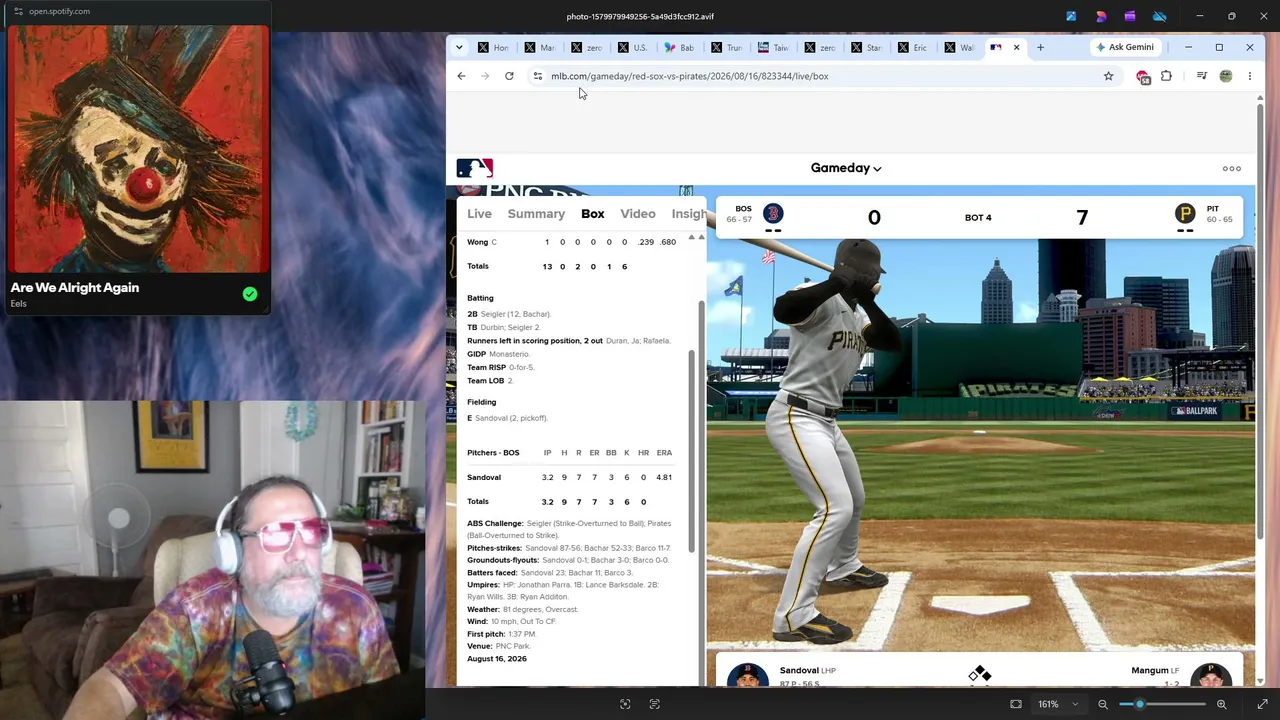This screenshot has height=720, width=1280.
Task: Open the Photos edit image tool
Action: 1071,16
